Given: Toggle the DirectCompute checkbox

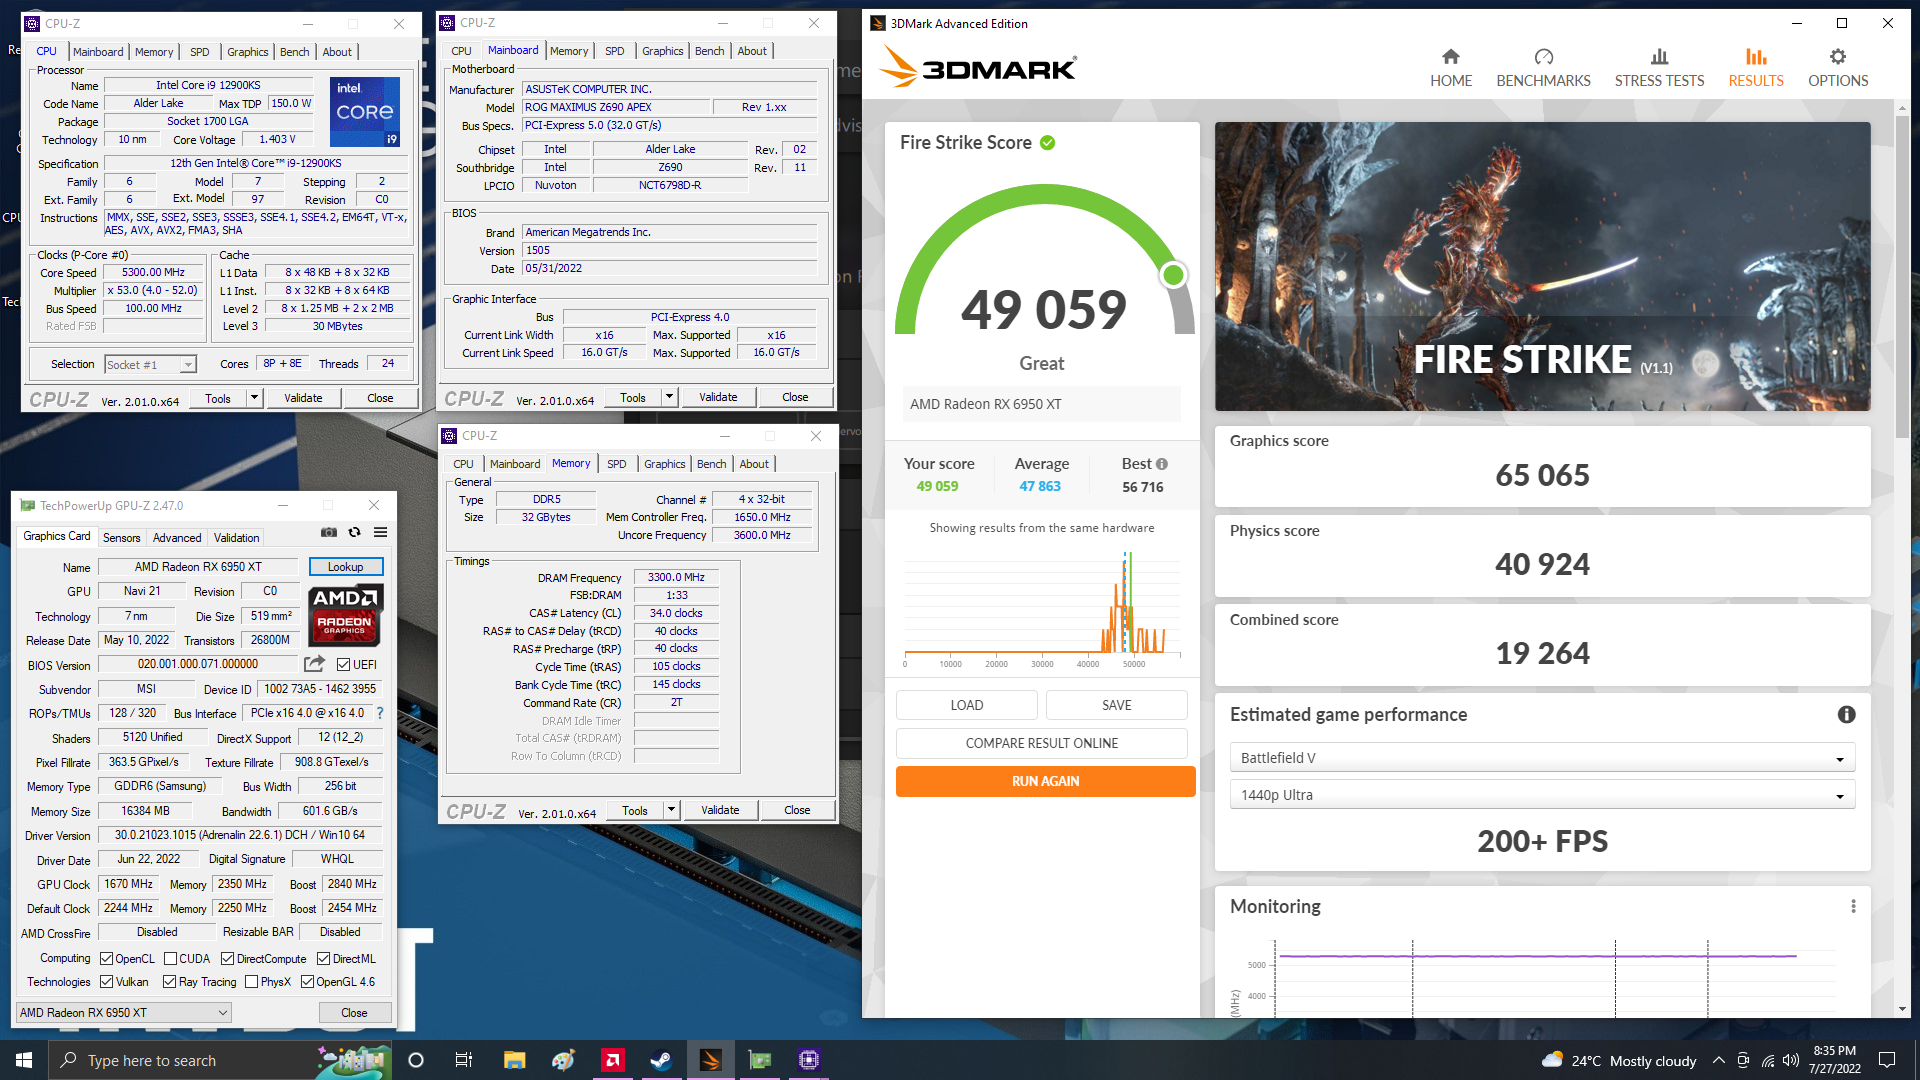Looking at the screenshot, I should coord(227,958).
